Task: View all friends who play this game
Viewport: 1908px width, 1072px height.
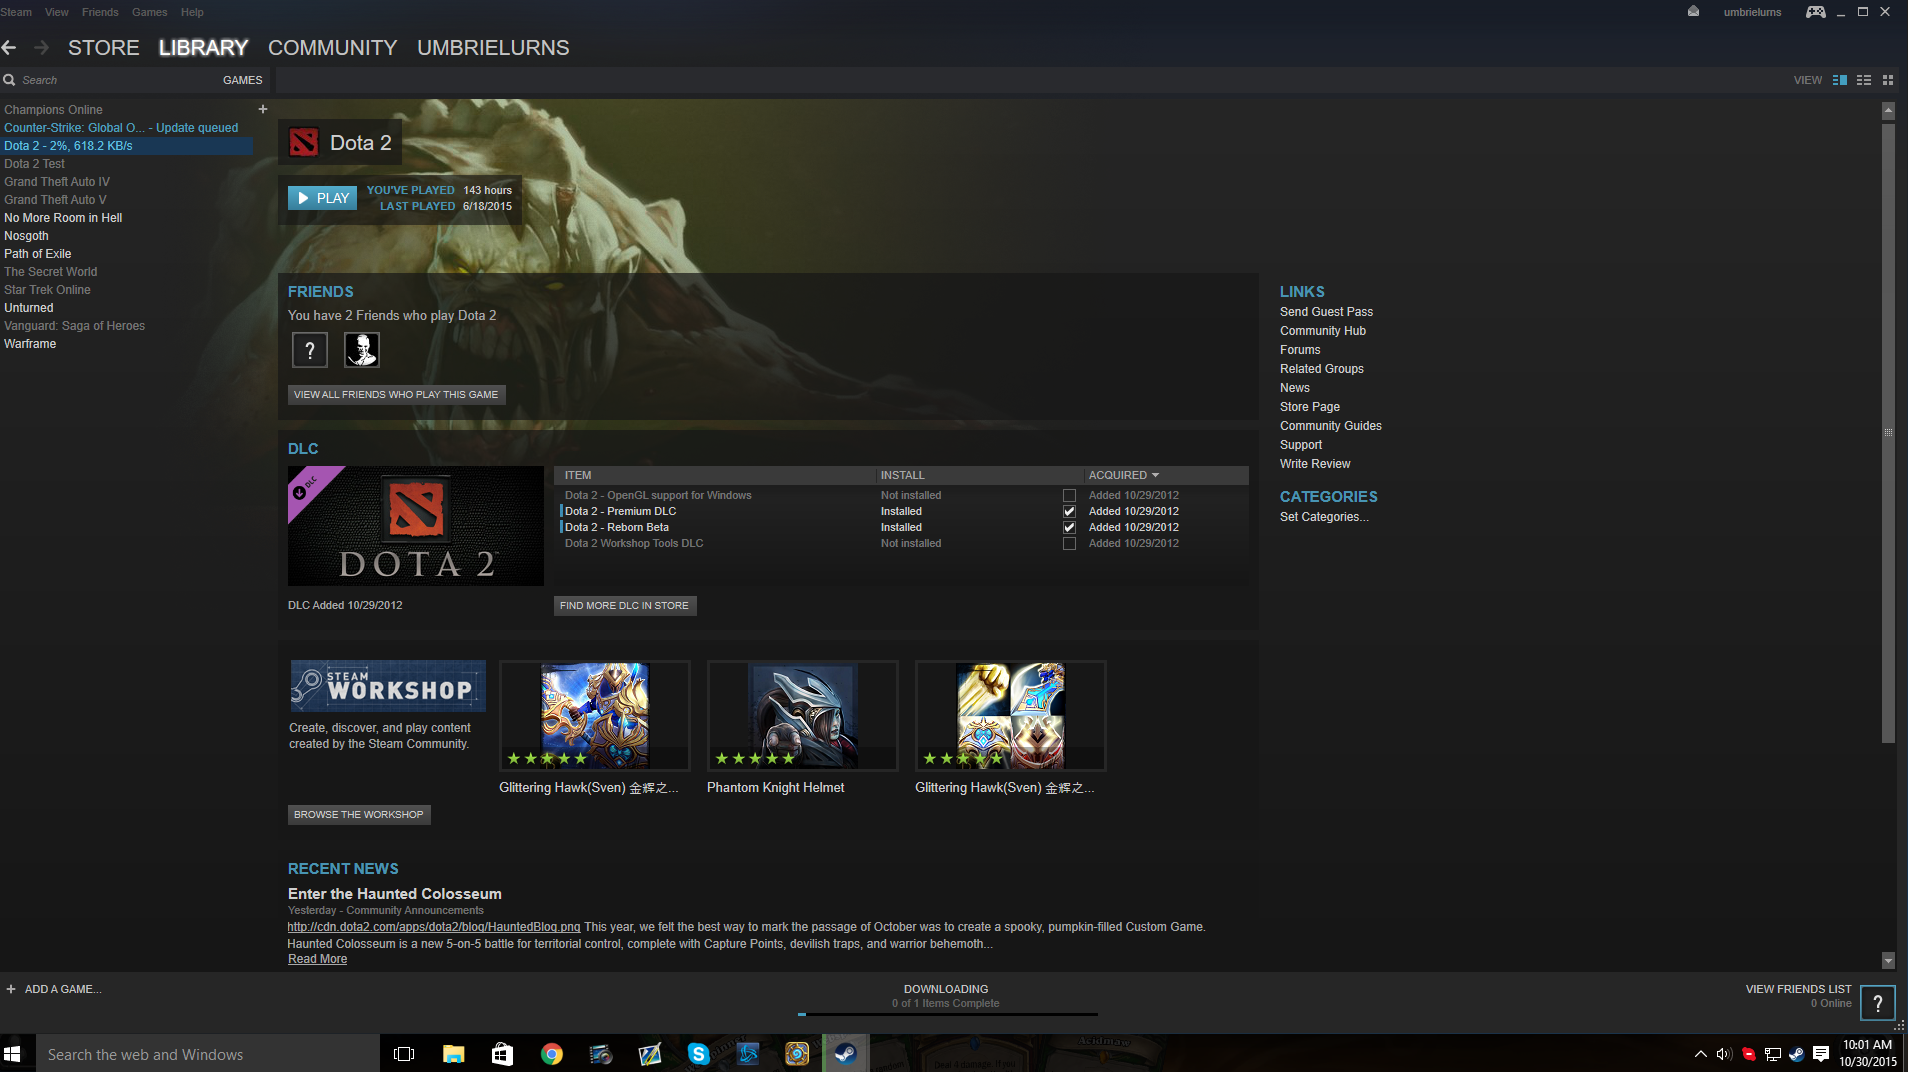Action: tap(396, 395)
